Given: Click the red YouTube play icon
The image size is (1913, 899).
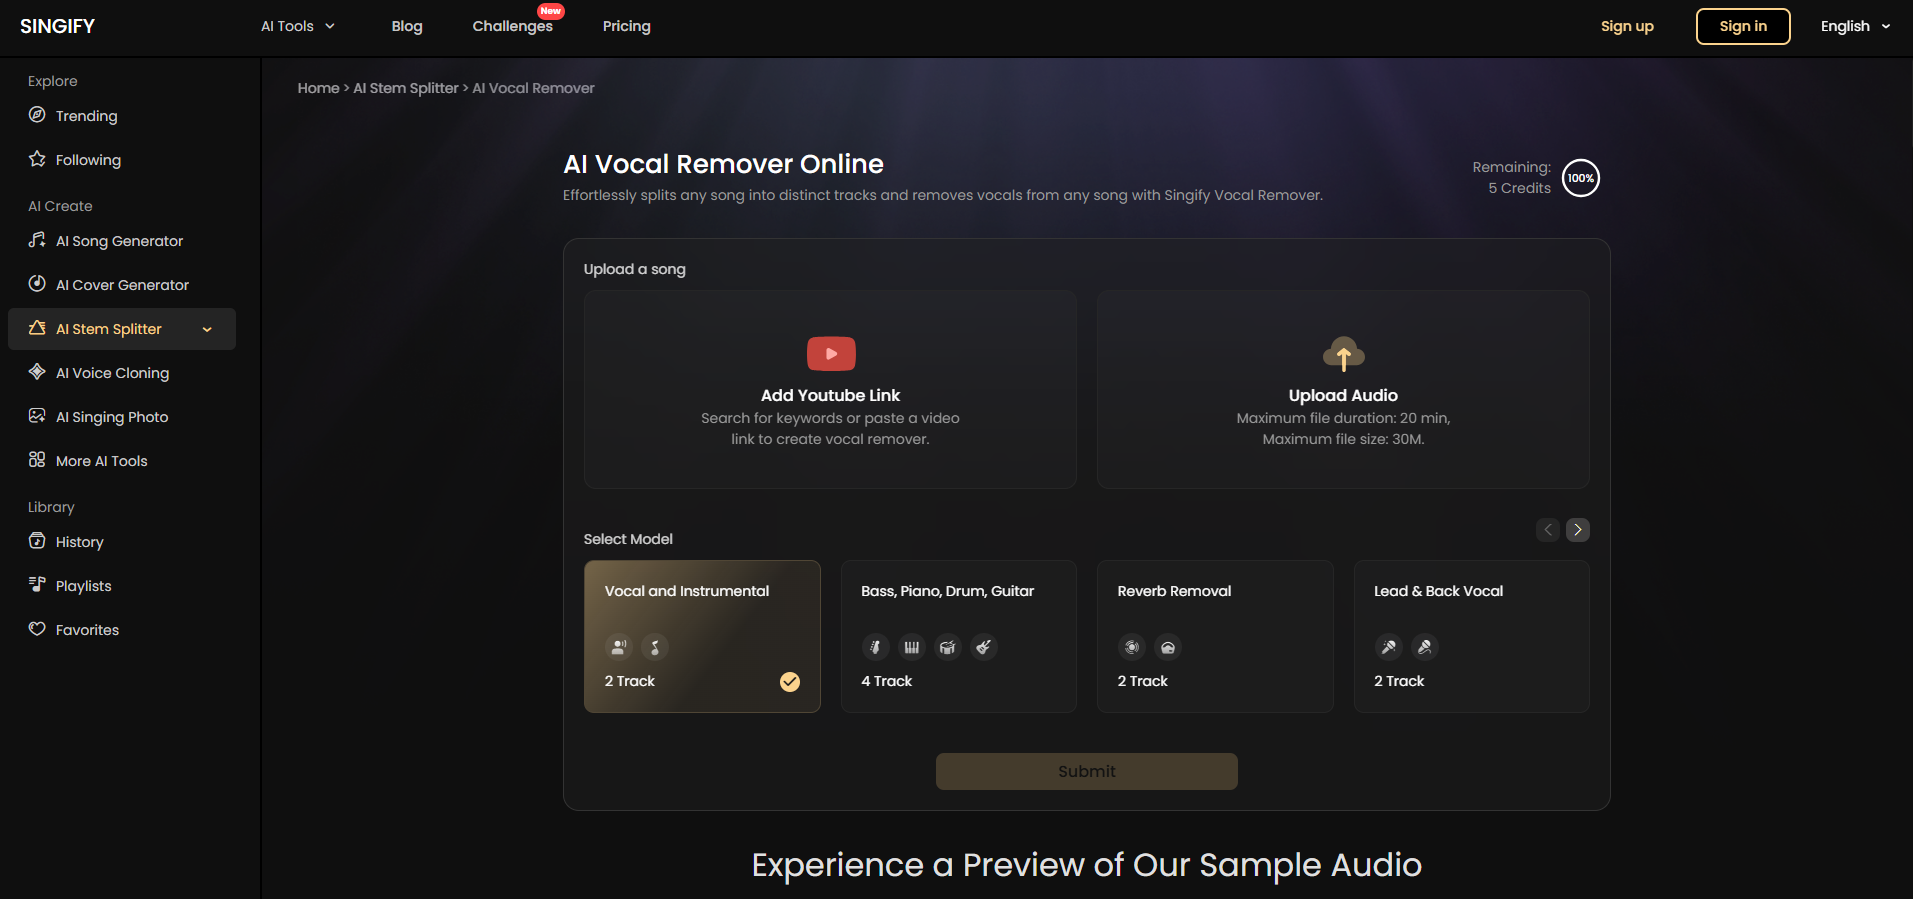Looking at the screenshot, I should click(831, 354).
